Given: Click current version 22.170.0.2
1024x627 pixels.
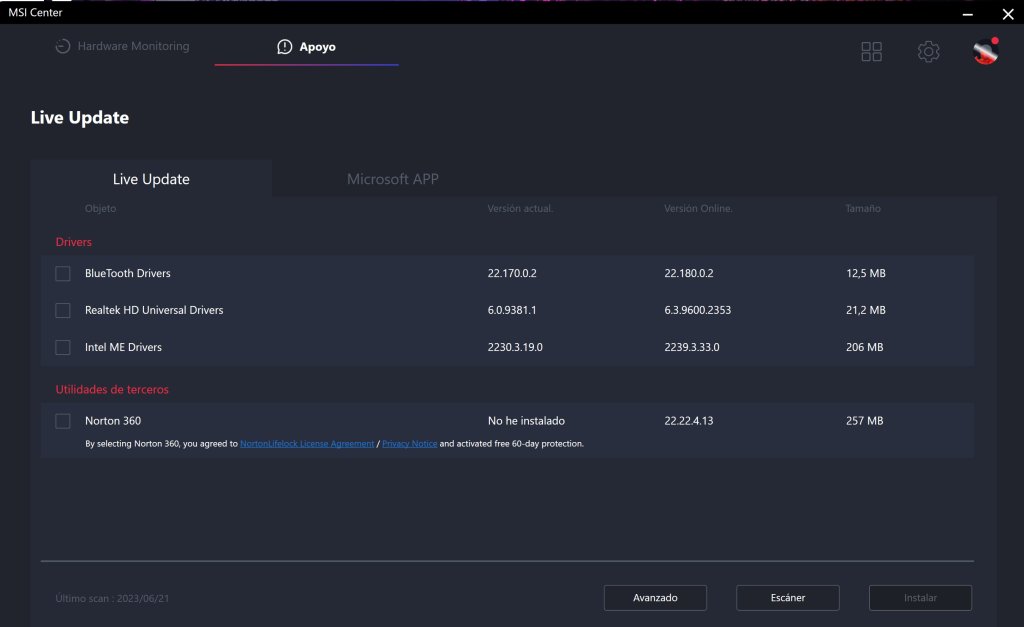Looking at the screenshot, I should click(512, 274).
